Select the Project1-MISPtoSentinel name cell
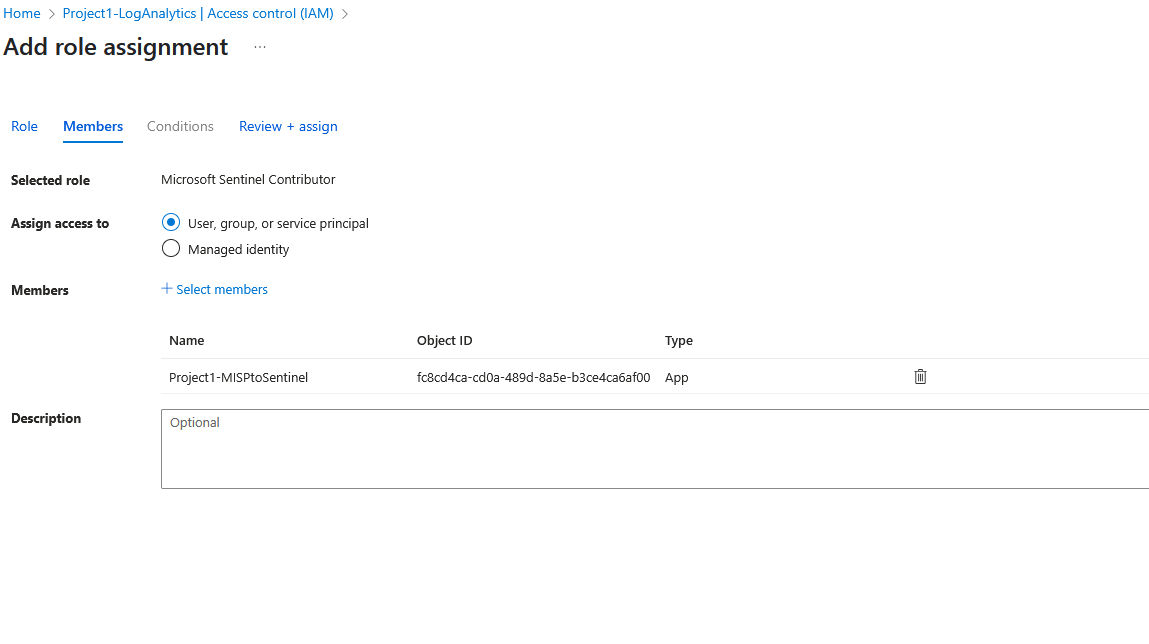 238,377
